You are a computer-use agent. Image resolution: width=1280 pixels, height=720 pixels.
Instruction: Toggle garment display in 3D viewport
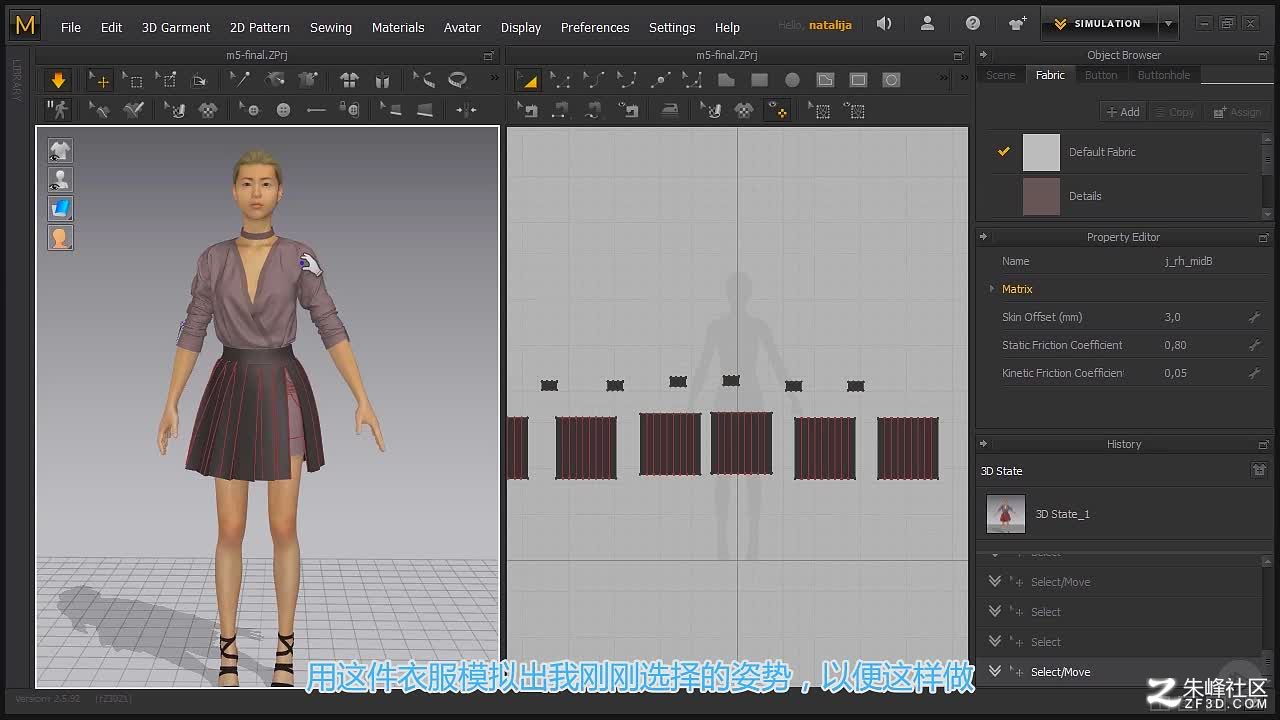point(60,151)
